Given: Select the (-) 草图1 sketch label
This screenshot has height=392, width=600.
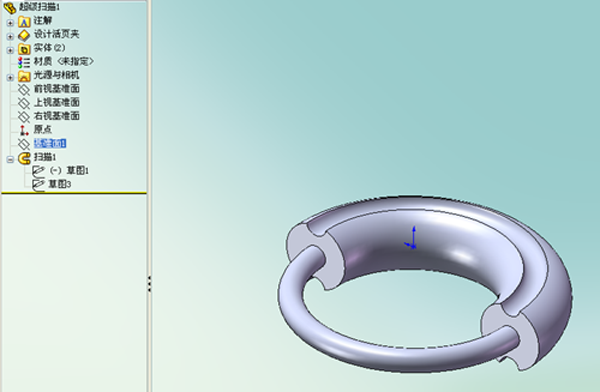Looking at the screenshot, I should point(69,171).
